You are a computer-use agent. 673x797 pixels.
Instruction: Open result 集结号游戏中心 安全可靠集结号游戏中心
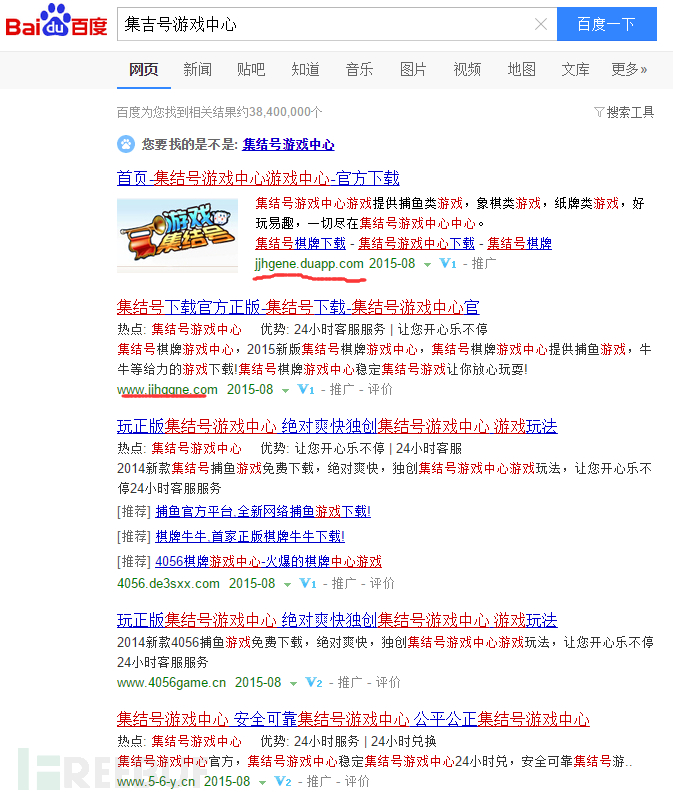(x=353, y=720)
